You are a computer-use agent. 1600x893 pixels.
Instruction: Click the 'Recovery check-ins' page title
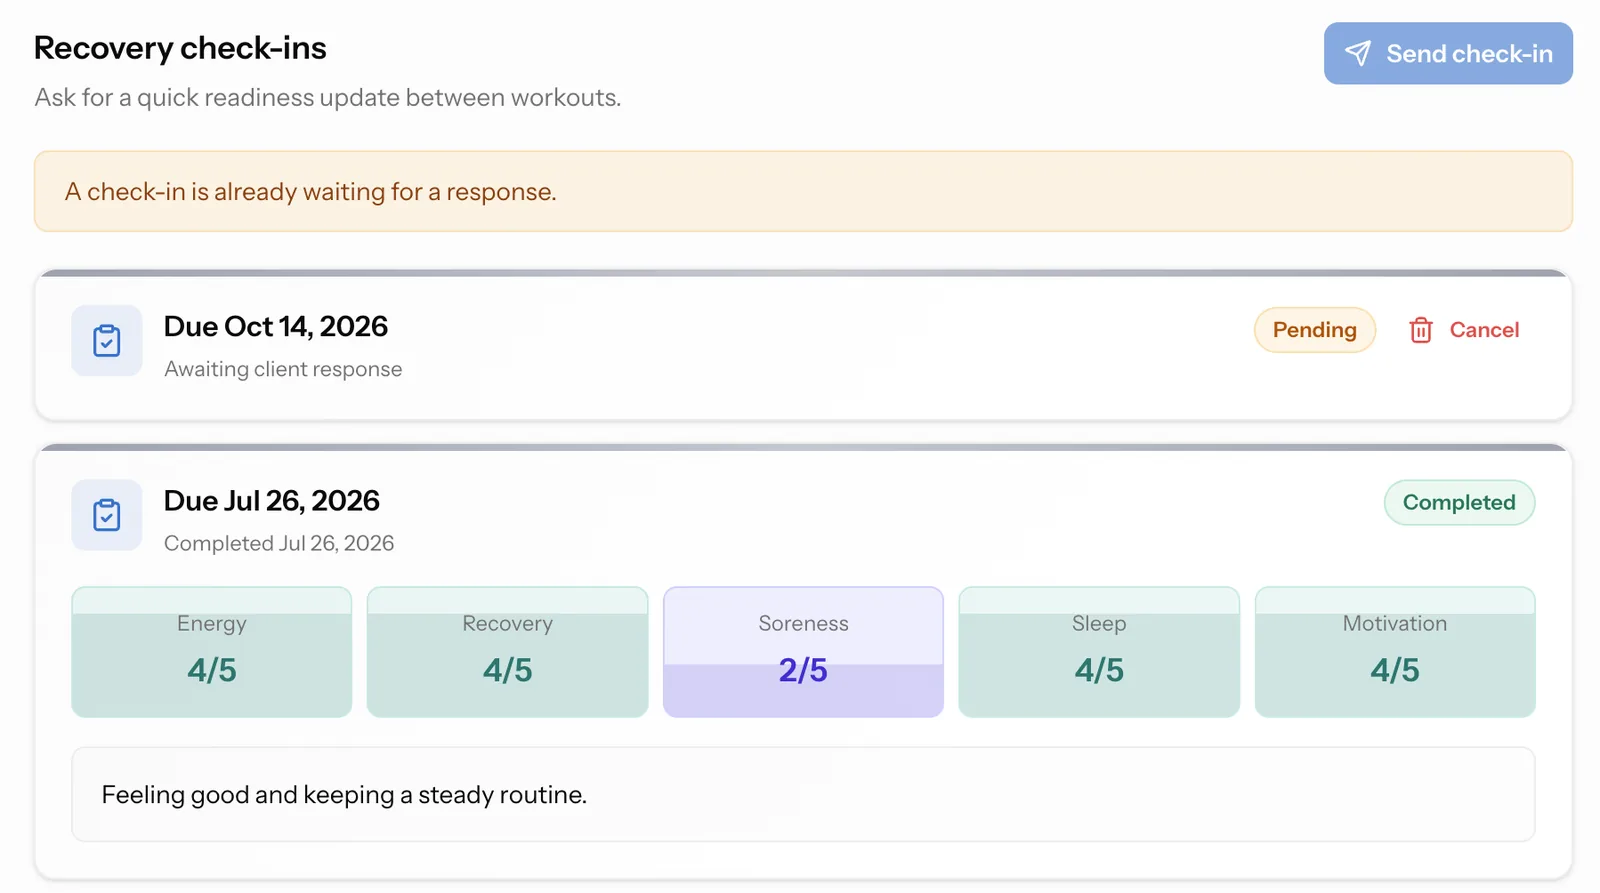tap(180, 48)
